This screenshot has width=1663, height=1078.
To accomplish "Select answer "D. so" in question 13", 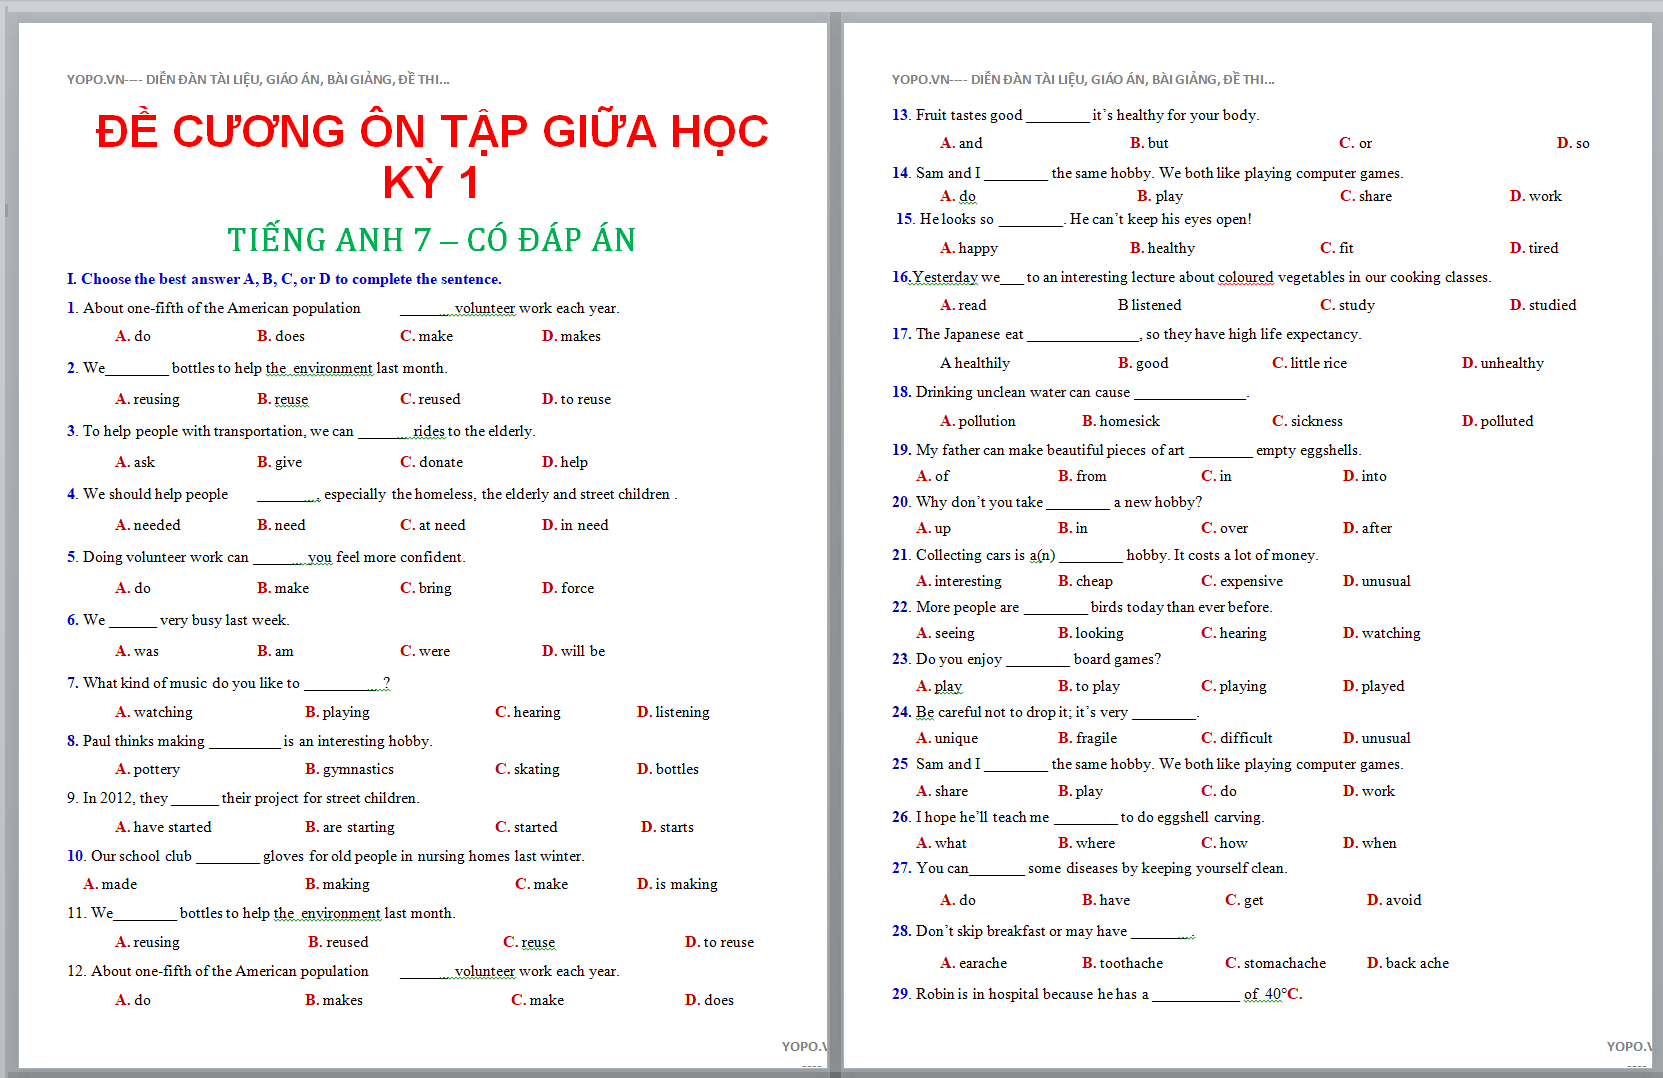I will click(x=1573, y=143).
